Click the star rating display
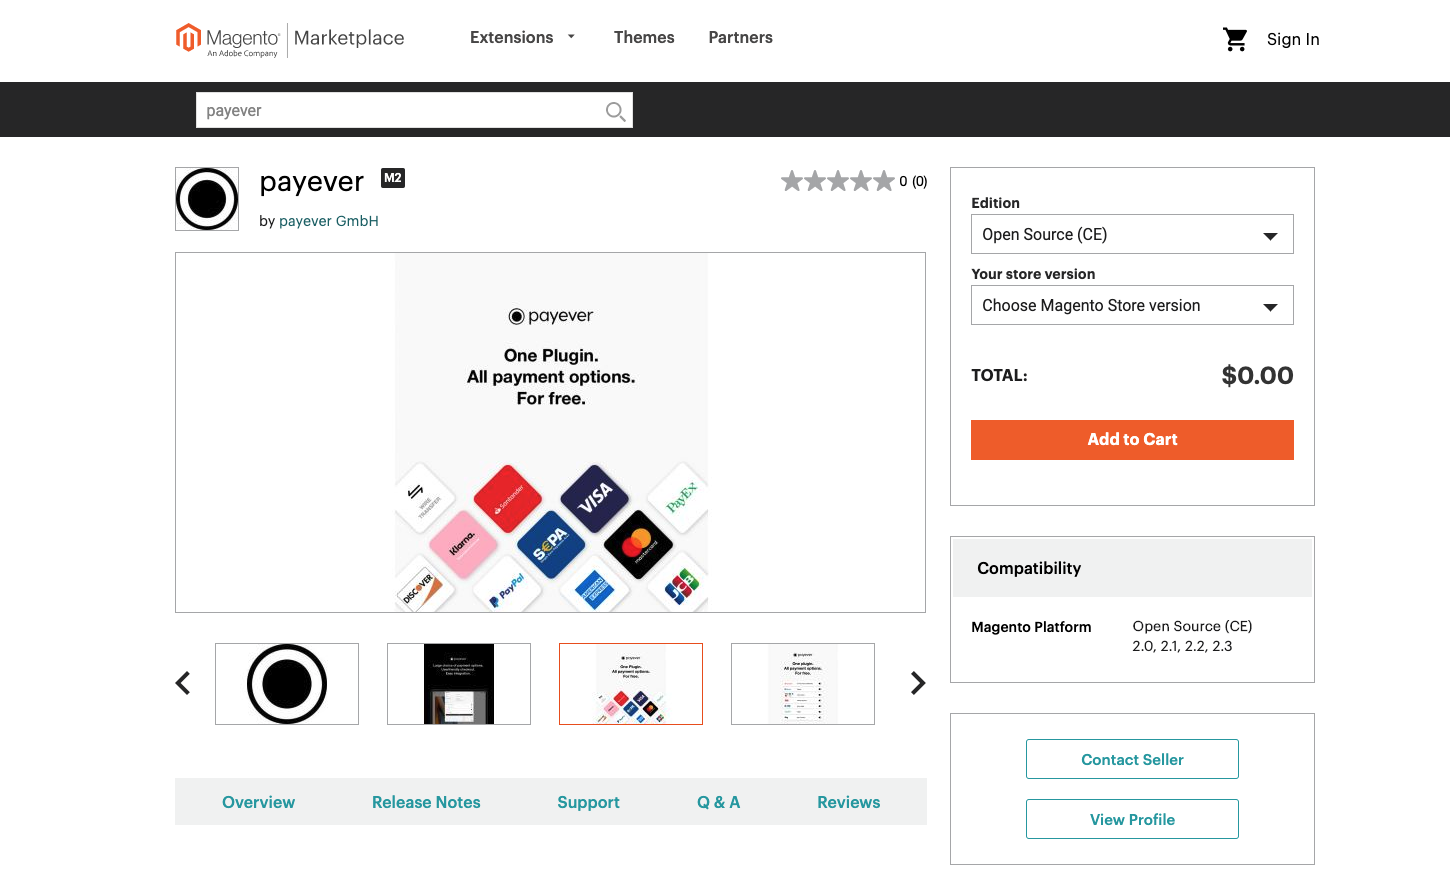Screen dimensions: 1450x881 click(837, 181)
